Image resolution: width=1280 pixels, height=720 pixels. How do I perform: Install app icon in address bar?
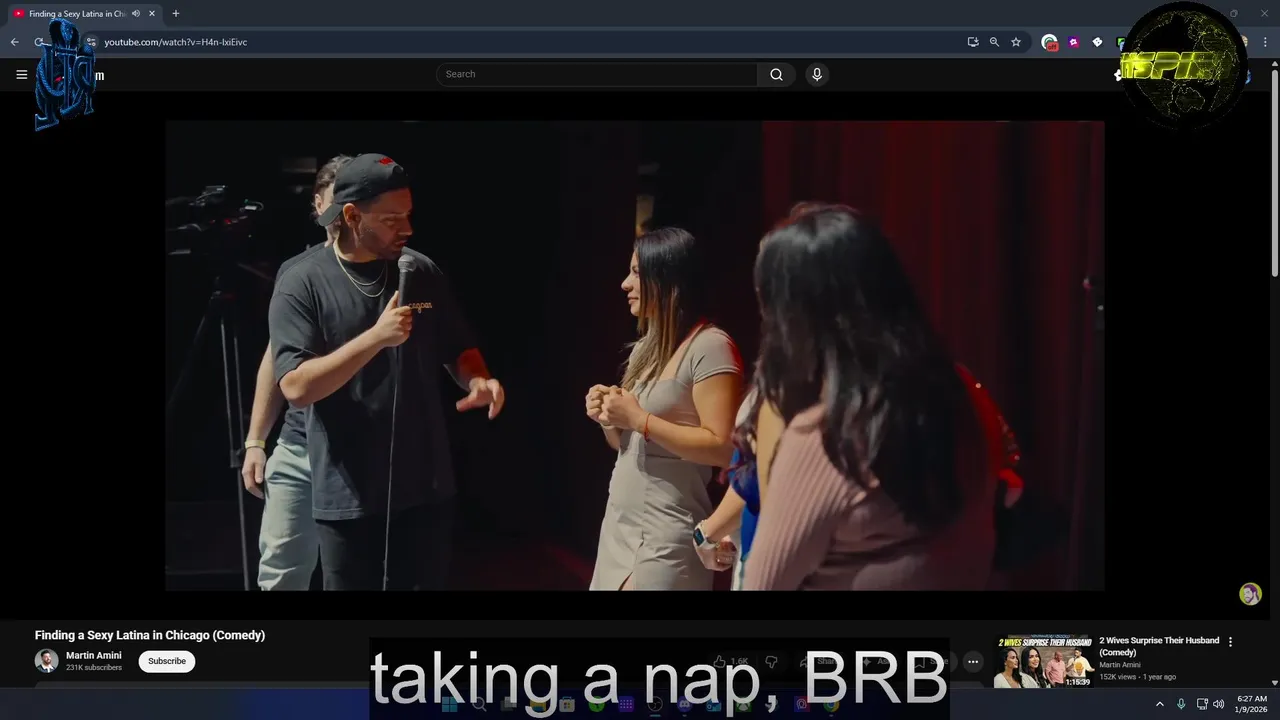[x=973, y=42]
